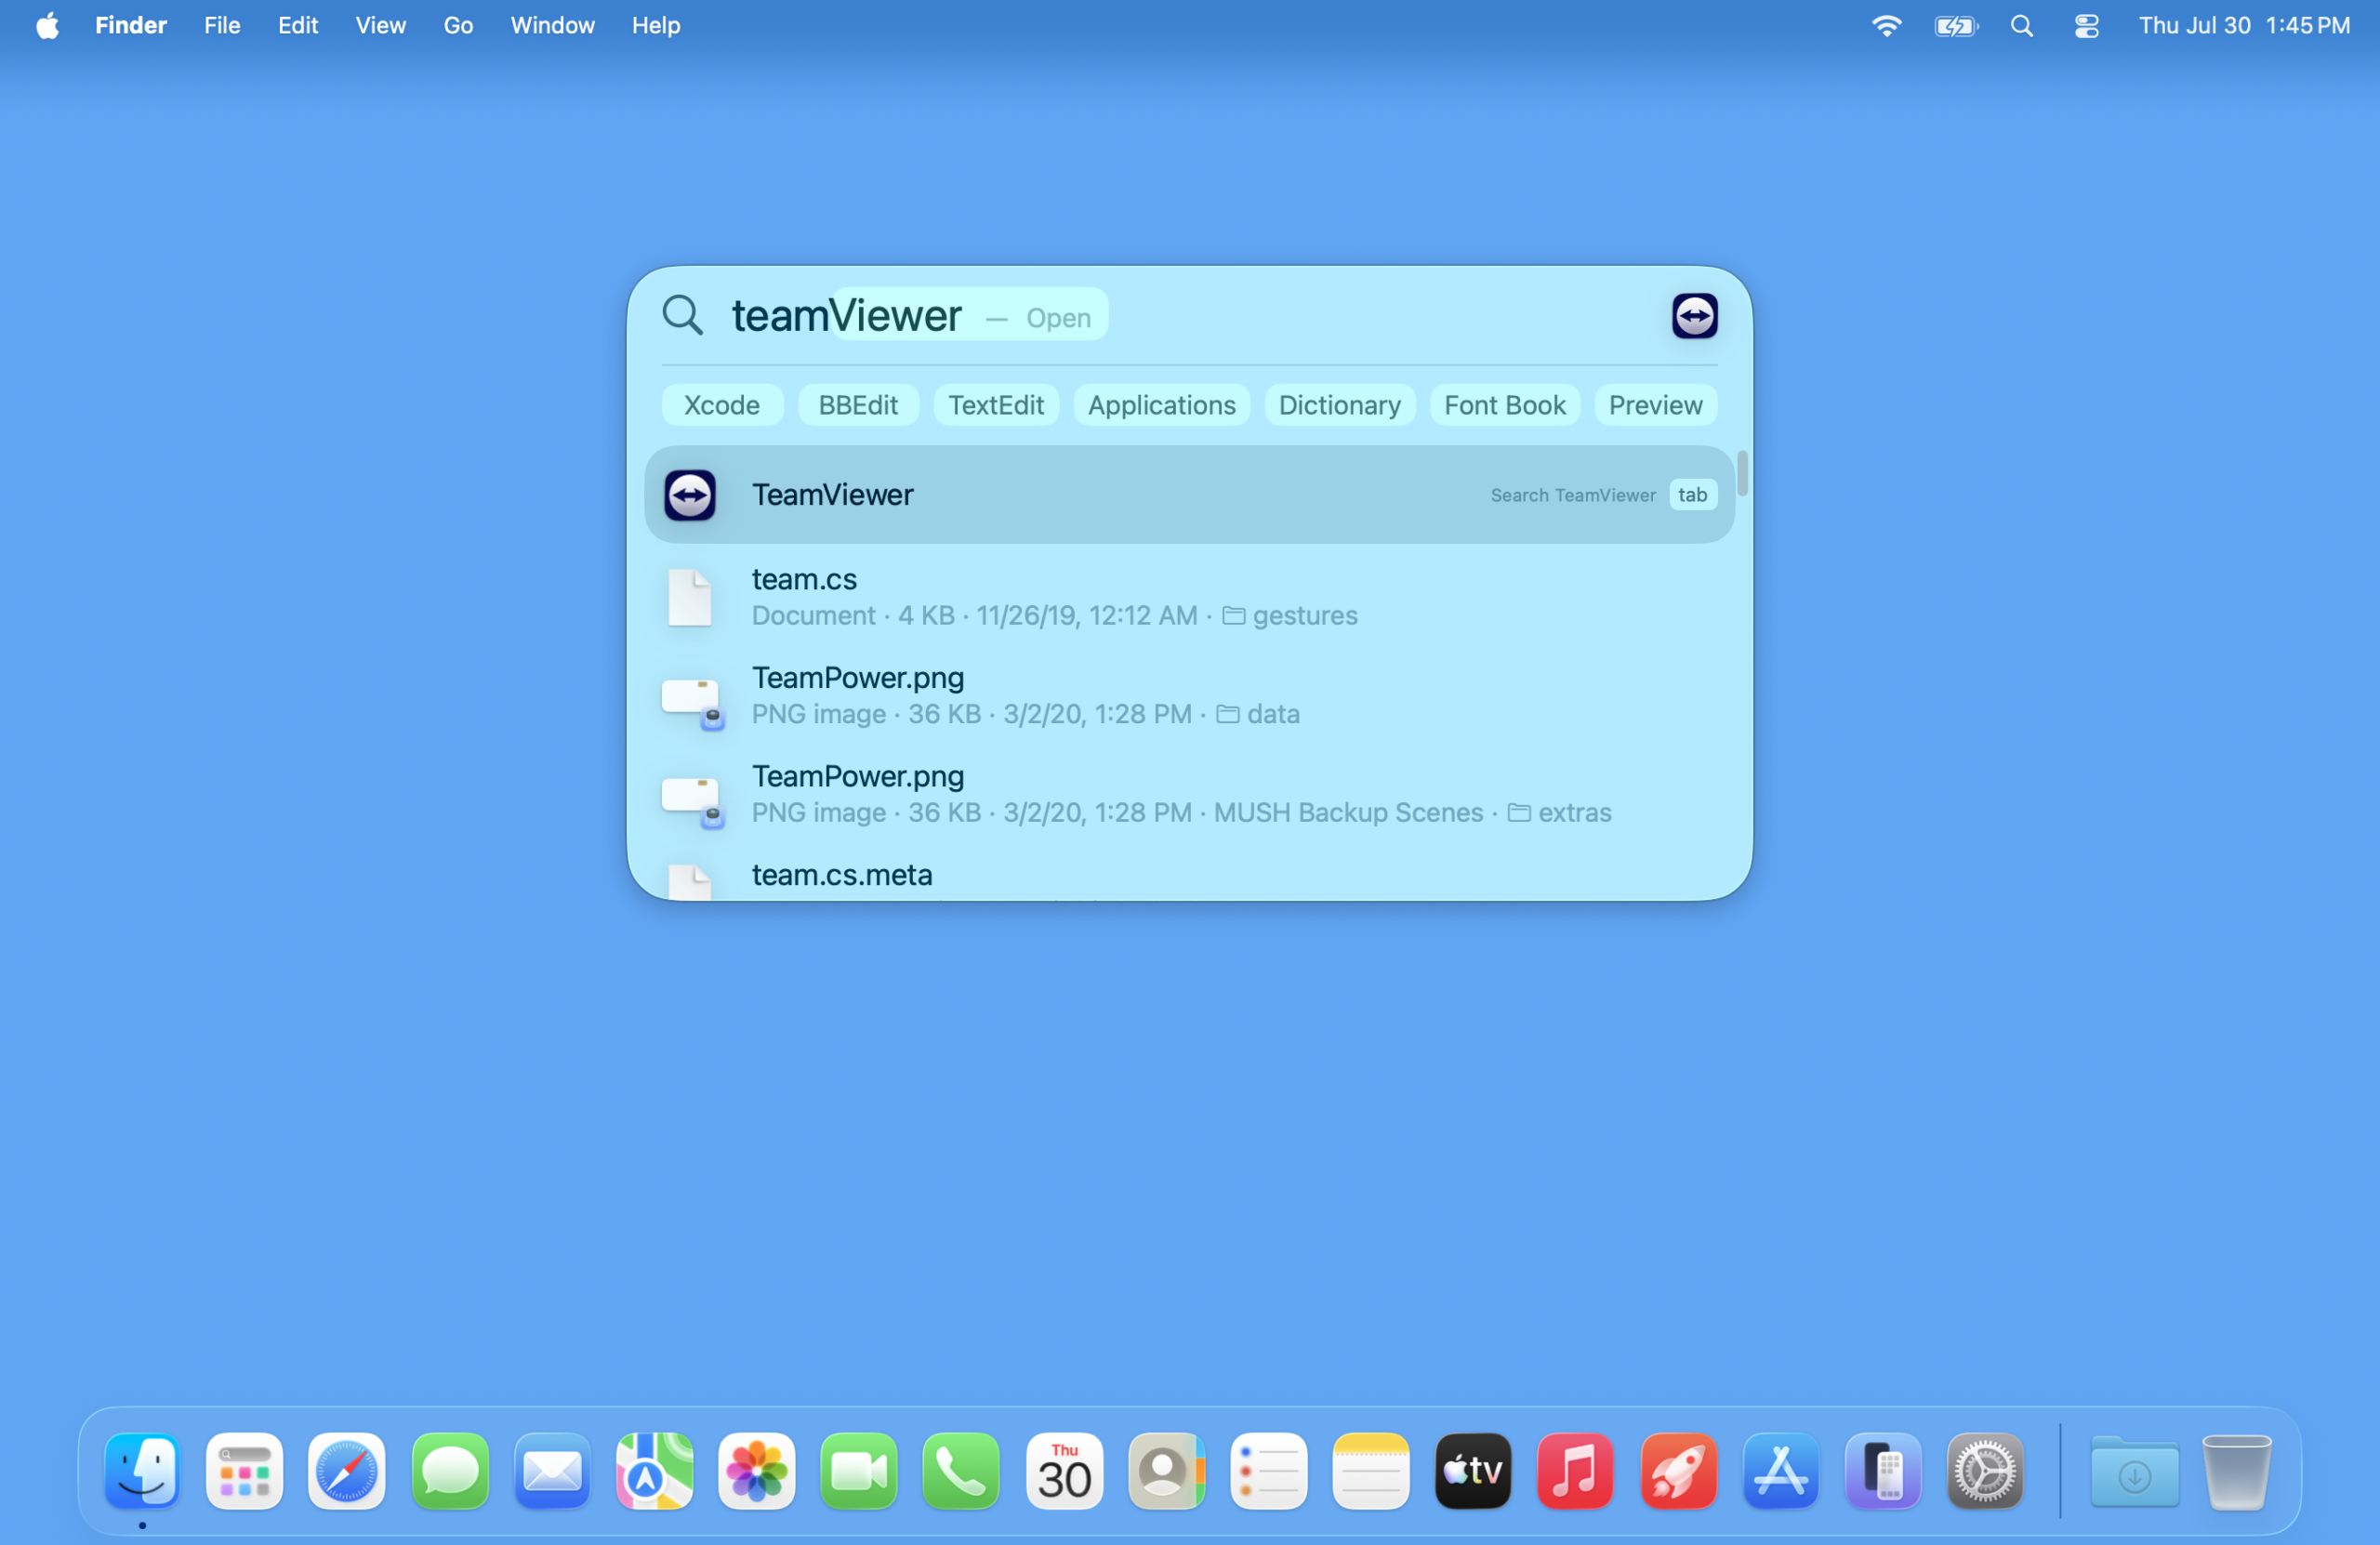Open TeamViewer from top search result
The image size is (2380, 1545).
(x=1188, y=495)
